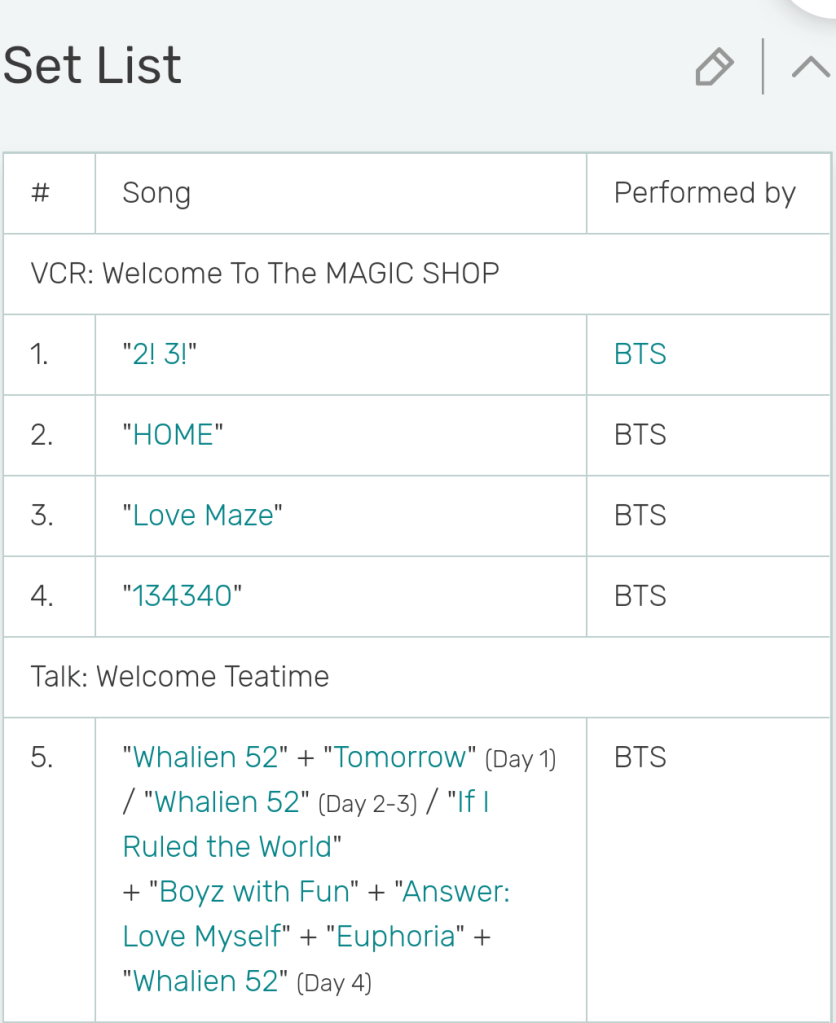Select the "134340" song link

pos(182,596)
